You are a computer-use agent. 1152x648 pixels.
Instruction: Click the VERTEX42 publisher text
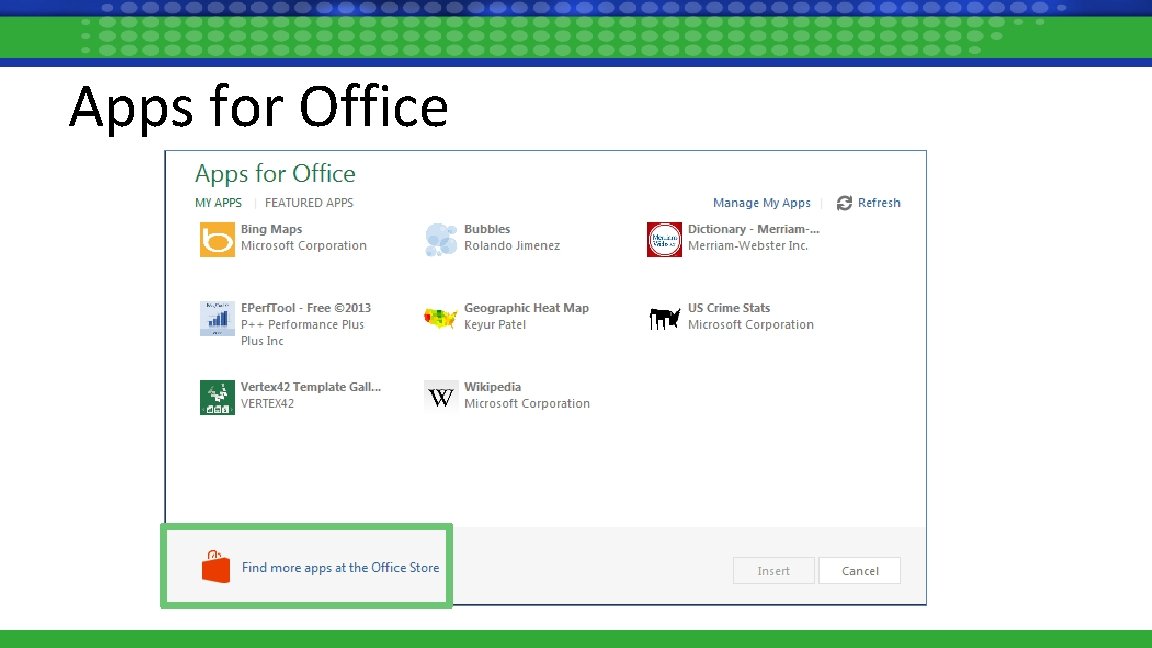267,403
